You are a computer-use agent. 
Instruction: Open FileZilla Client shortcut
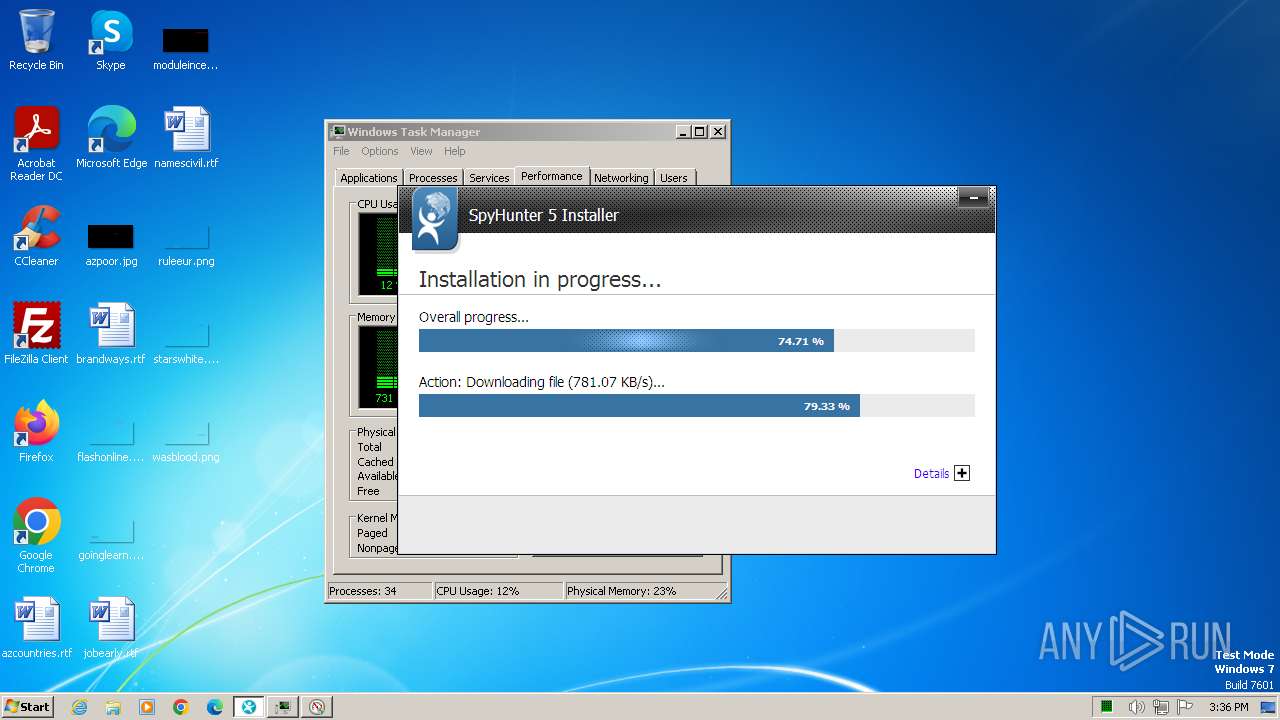click(36, 334)
